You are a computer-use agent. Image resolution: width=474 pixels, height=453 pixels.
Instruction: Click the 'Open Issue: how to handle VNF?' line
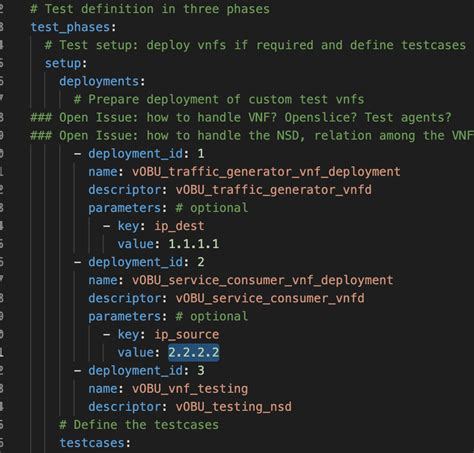pos(241,117)
